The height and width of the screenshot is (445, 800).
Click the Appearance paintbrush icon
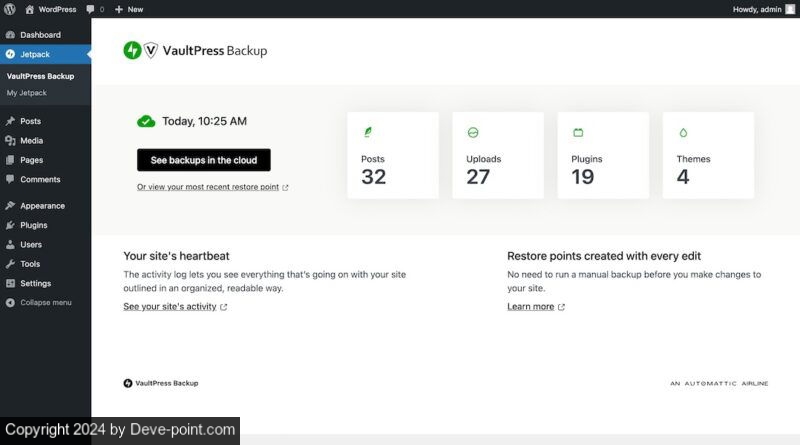[10, 206]
